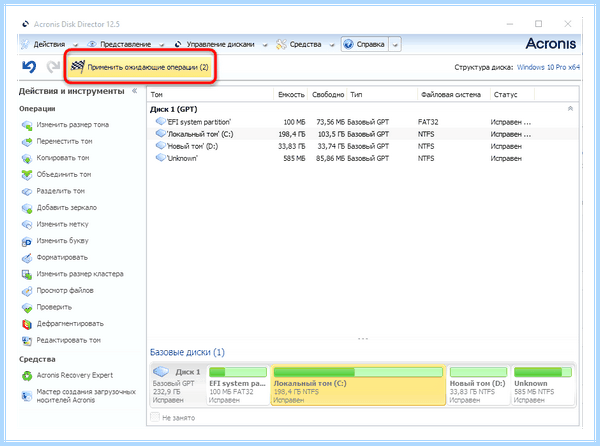Click the 85,86 МБ free space cell
600x446 pixels.
(330, 158)
